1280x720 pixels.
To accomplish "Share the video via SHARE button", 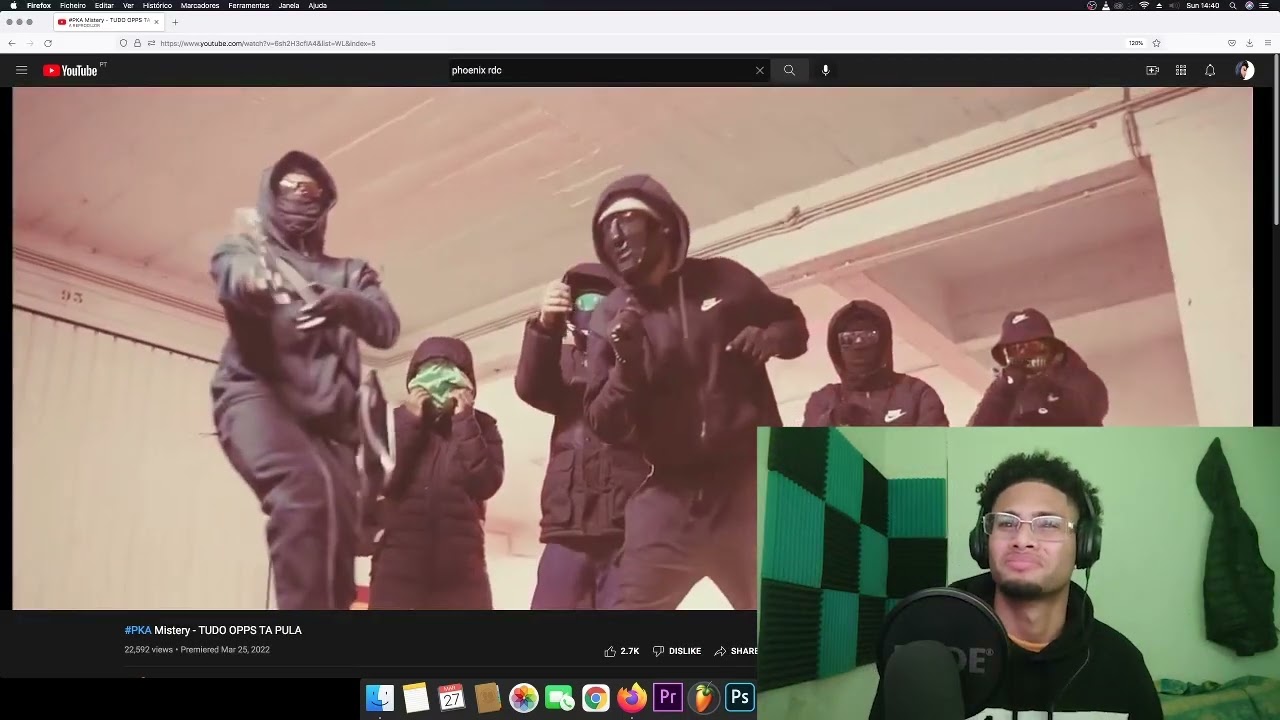I will (736, 651).
